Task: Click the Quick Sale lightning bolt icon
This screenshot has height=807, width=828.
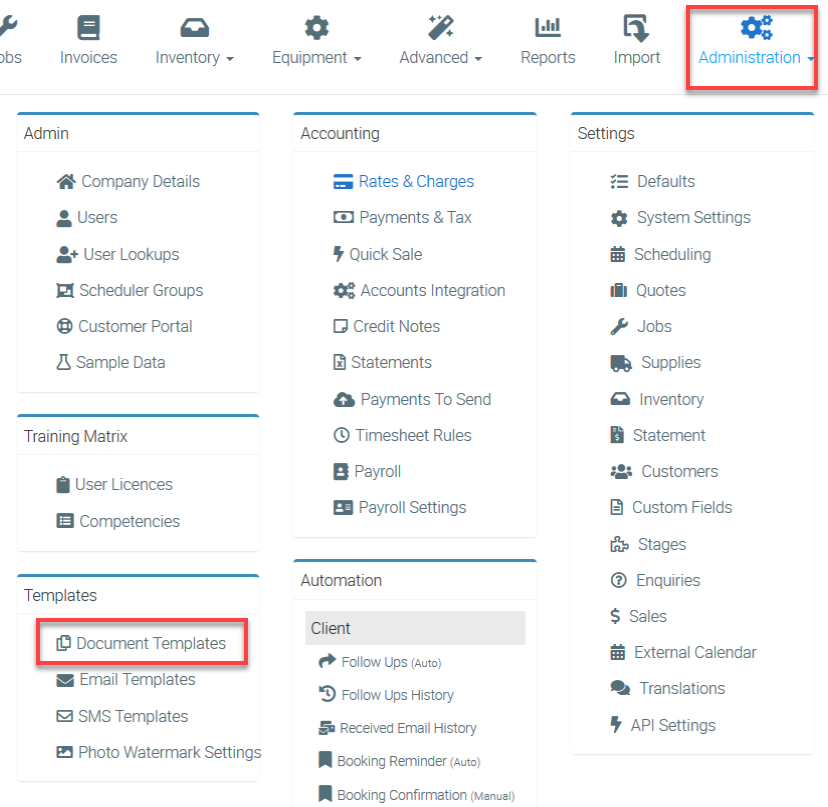Action: point(338,254)
